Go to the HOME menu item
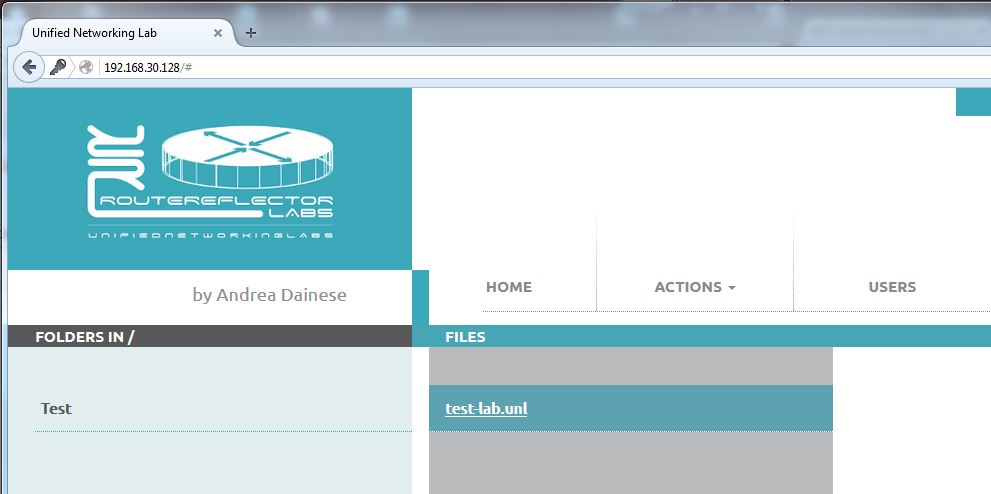The height and width of the screenshot is (494, 991). click(x=509, y=287)
